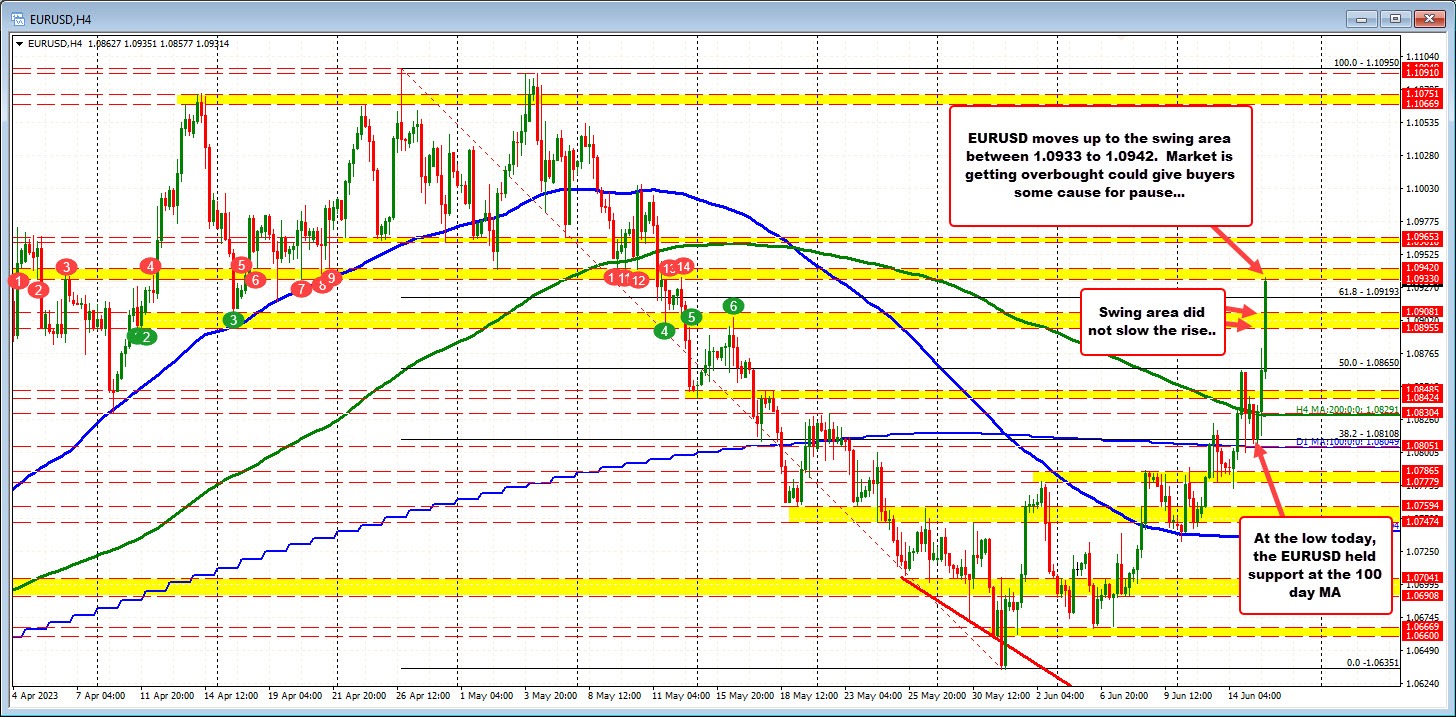Click the red marker 7 near 19 April
The width and height of the screenshot is (1456, 717).
point(299,288)
